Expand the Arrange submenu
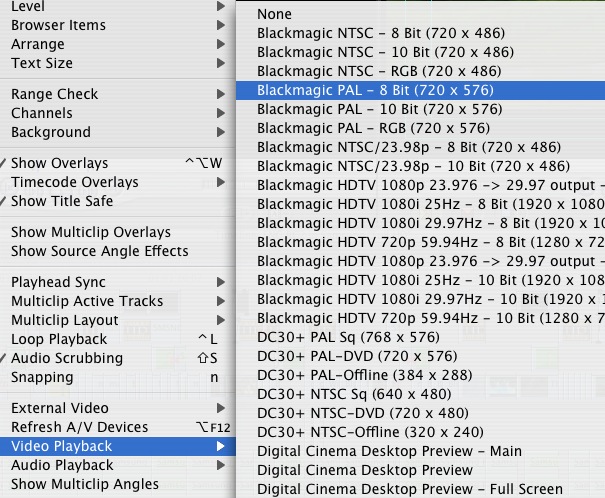The height and width of the screenshot is (498, 605). coord(118,44)
